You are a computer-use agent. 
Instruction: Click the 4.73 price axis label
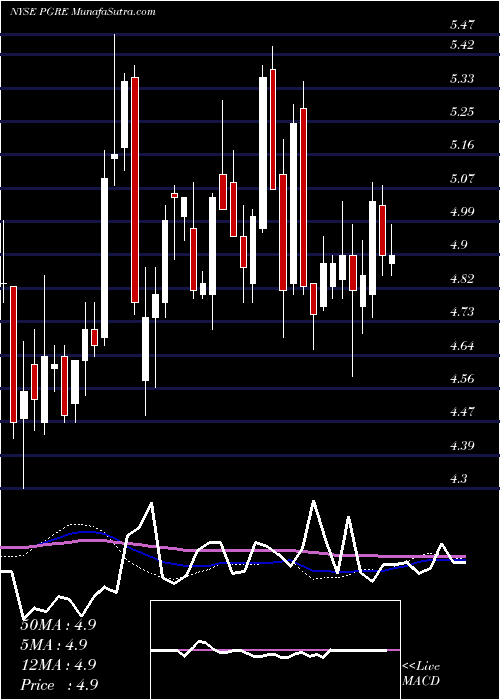(462, 311)
